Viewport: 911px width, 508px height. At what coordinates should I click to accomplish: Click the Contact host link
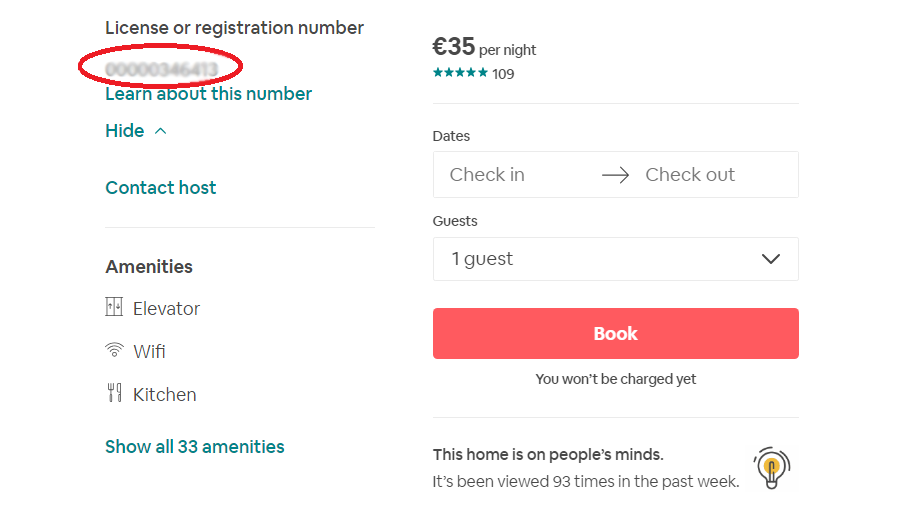click(x=160, y=188)
